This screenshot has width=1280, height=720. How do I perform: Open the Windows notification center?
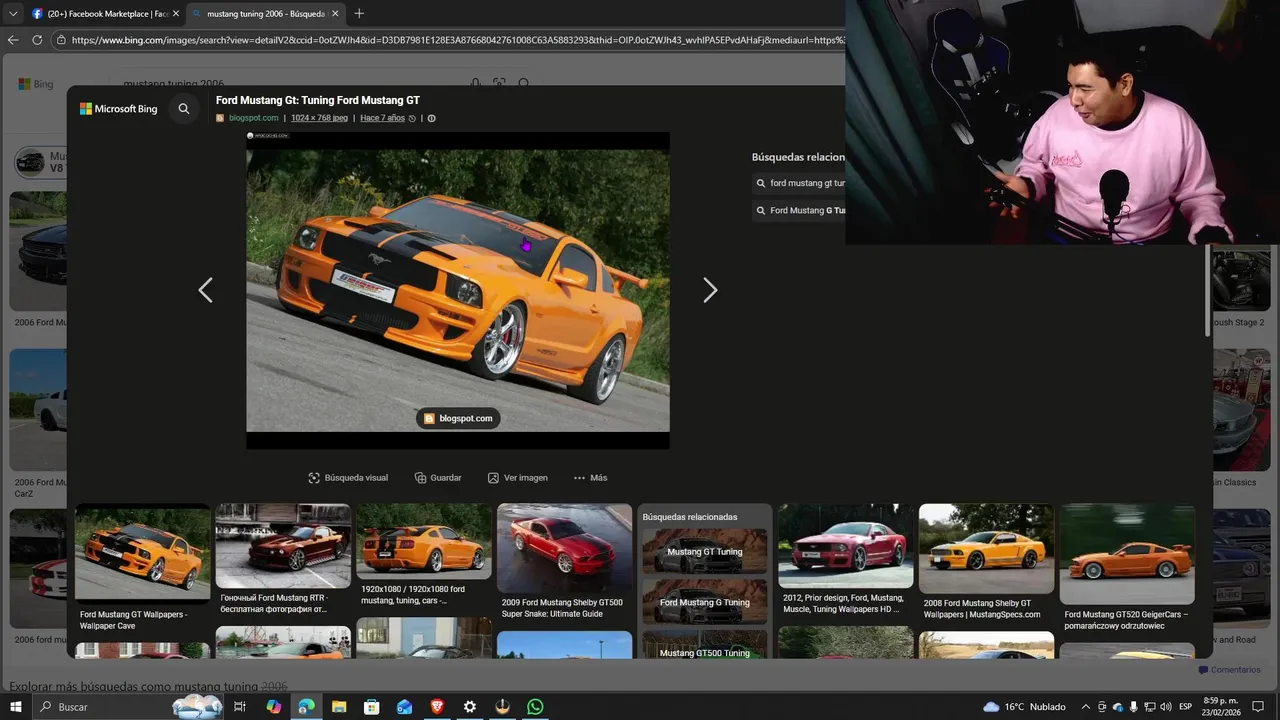click(1258, 707)
